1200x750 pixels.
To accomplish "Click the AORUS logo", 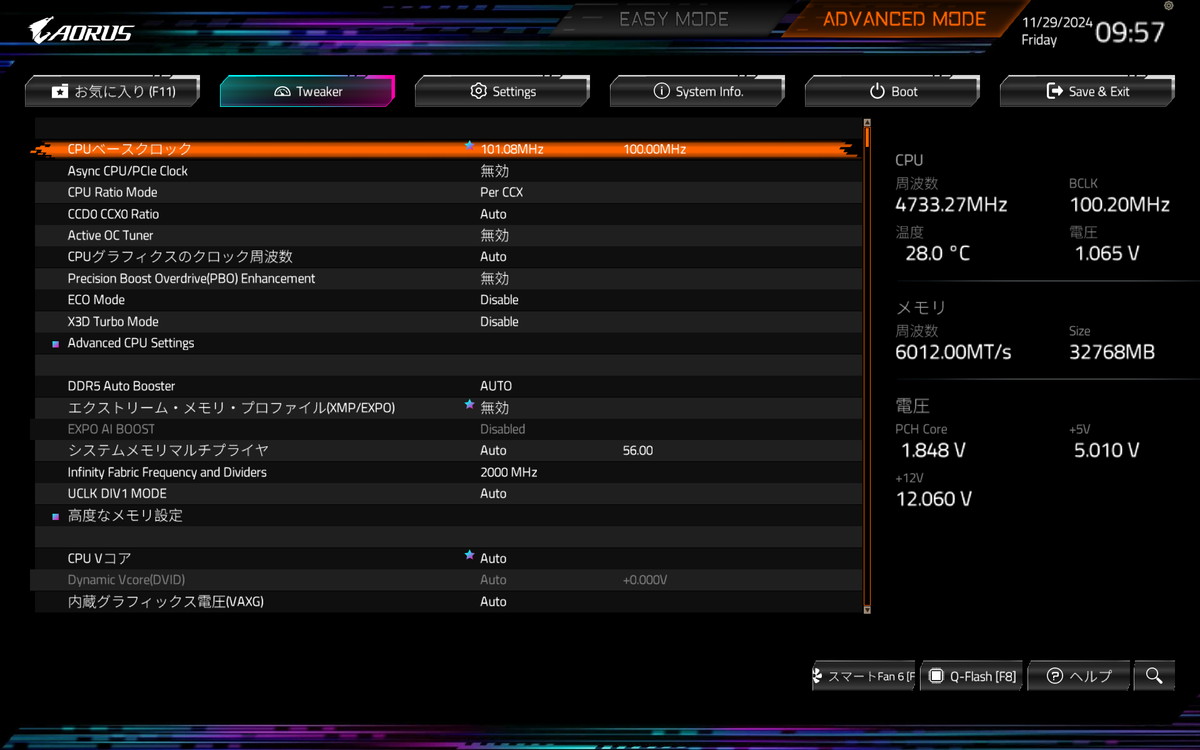I will 80,30.
